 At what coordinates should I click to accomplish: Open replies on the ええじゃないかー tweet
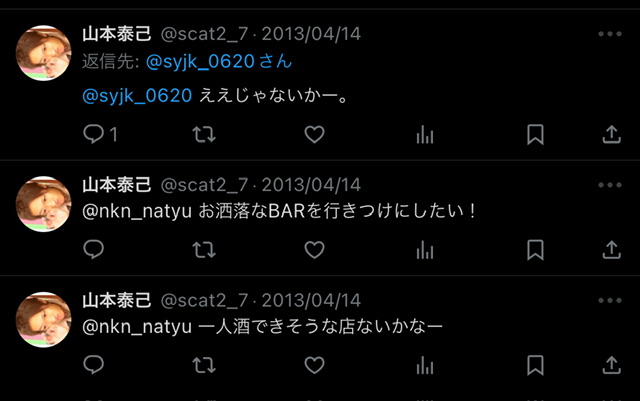coord(100,134)
